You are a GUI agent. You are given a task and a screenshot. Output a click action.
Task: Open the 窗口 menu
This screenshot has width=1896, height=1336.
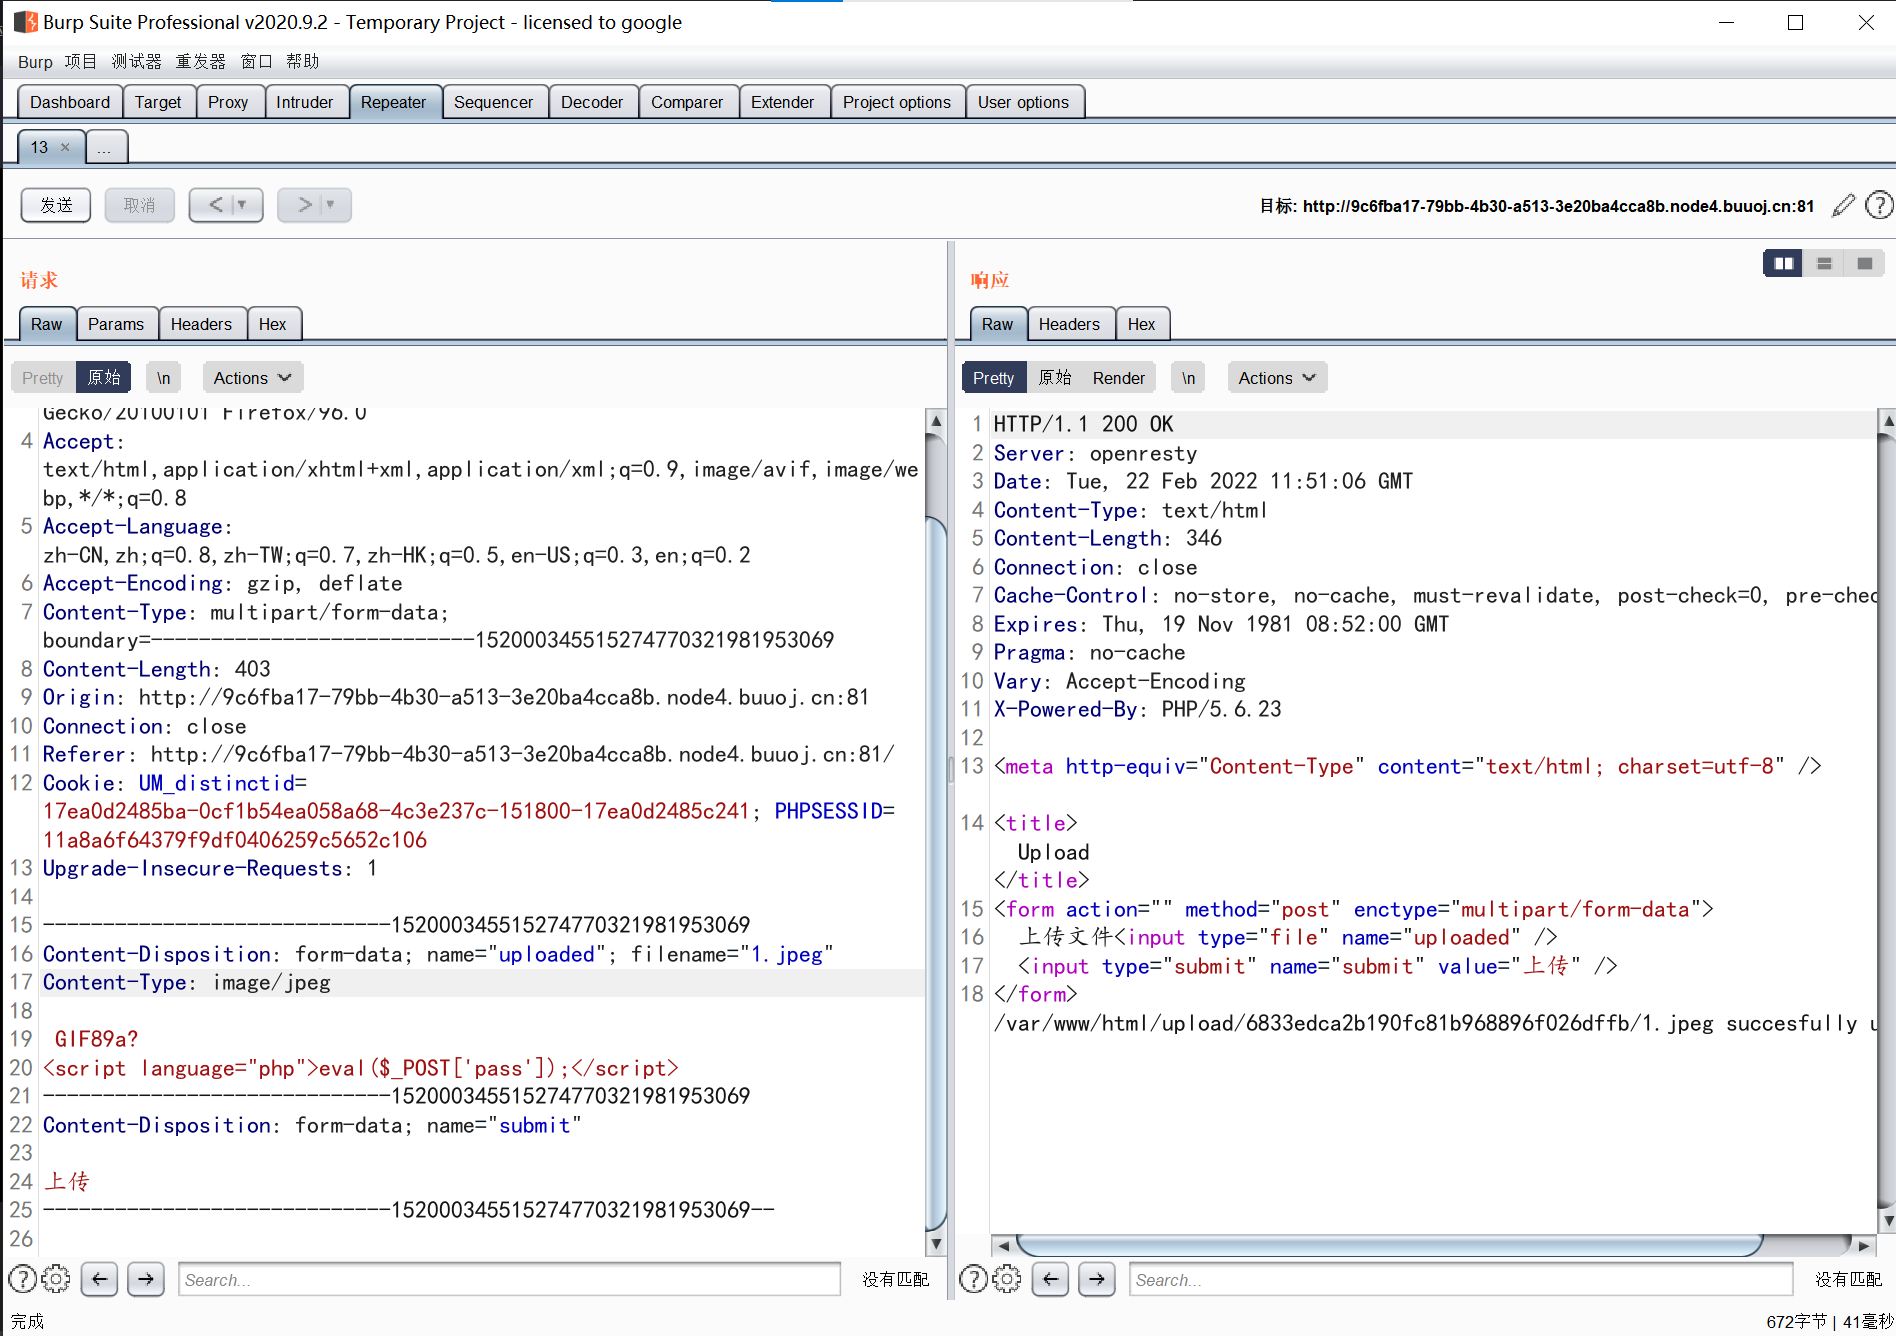tap(257, 62)
